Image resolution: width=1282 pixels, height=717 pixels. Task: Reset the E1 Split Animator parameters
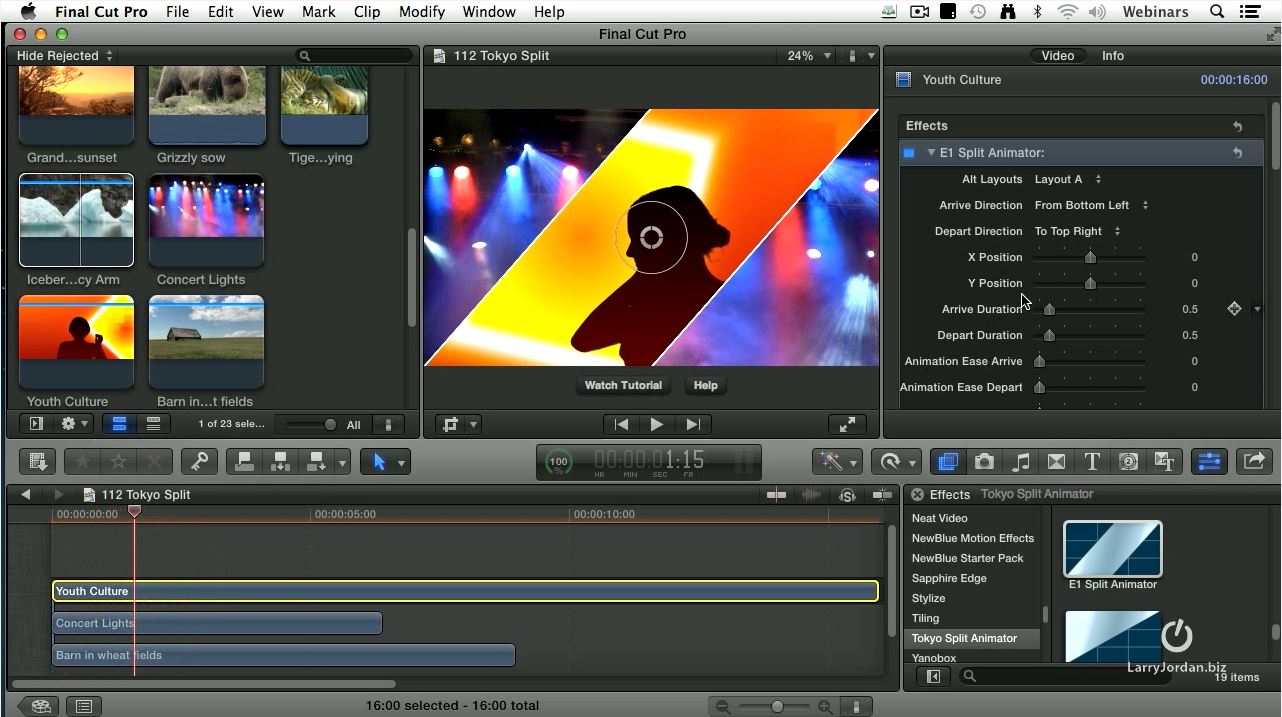pyautogui.click(x=1237, y=153)
